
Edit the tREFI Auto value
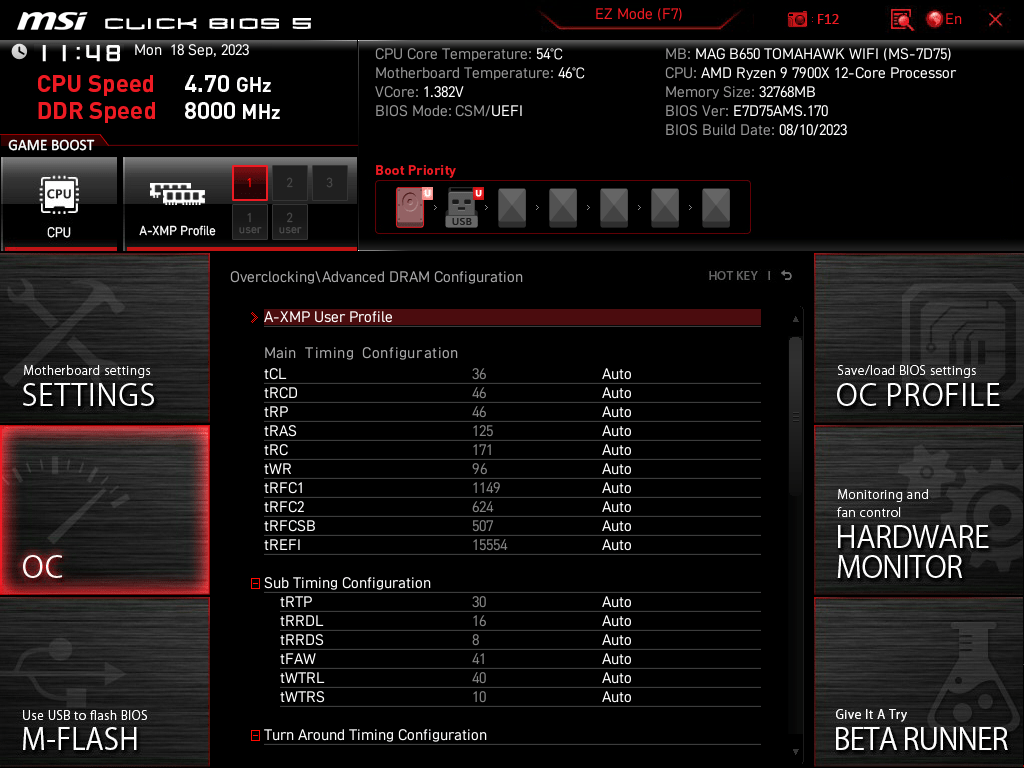[x=616, y=545]
